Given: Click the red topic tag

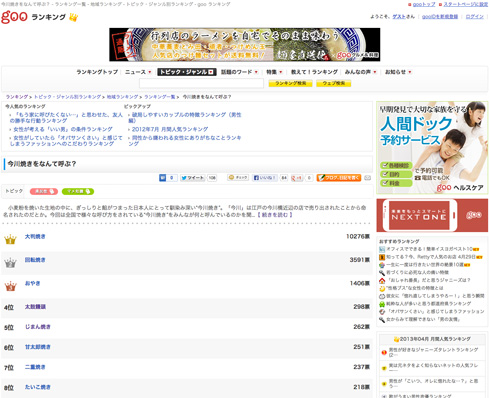Looking at the screenshot, I should 44,191.
